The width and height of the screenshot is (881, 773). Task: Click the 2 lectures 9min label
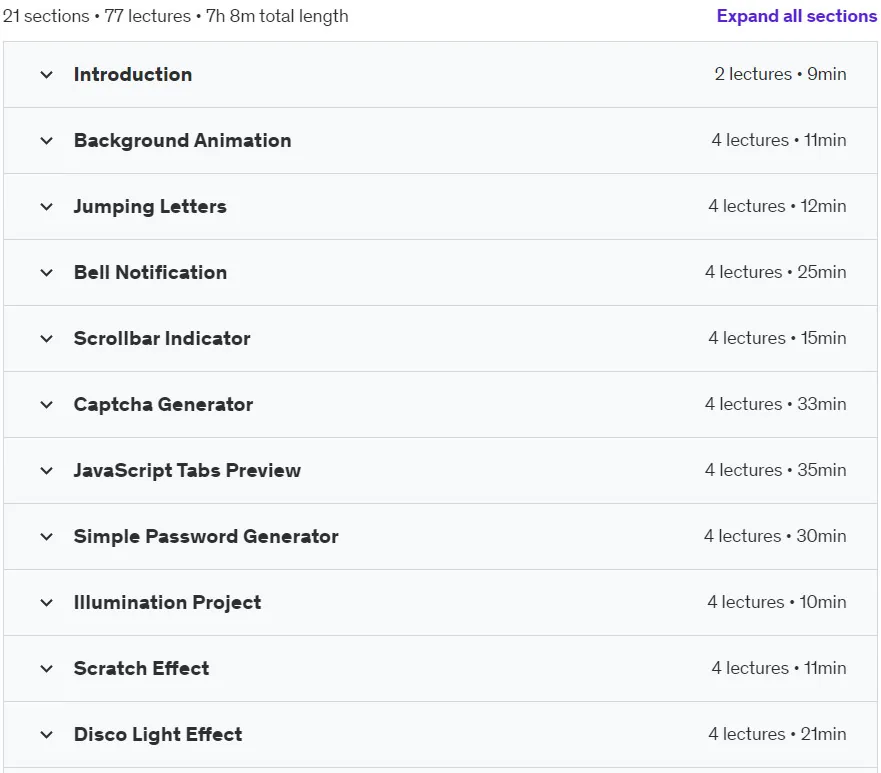point(780,74)
